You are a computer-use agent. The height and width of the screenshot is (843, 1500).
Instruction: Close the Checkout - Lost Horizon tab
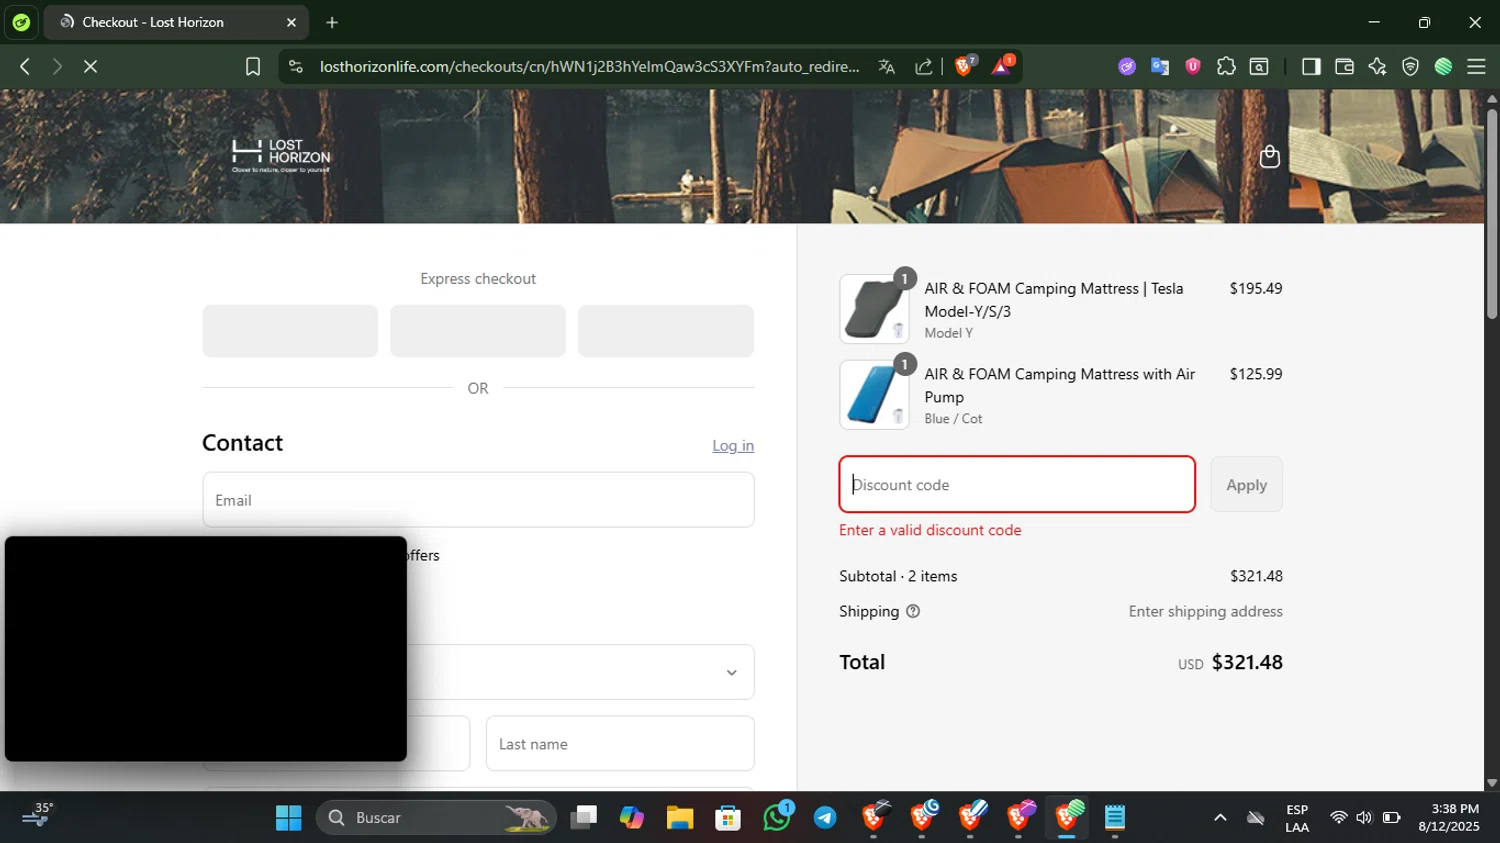coord(291,22)
